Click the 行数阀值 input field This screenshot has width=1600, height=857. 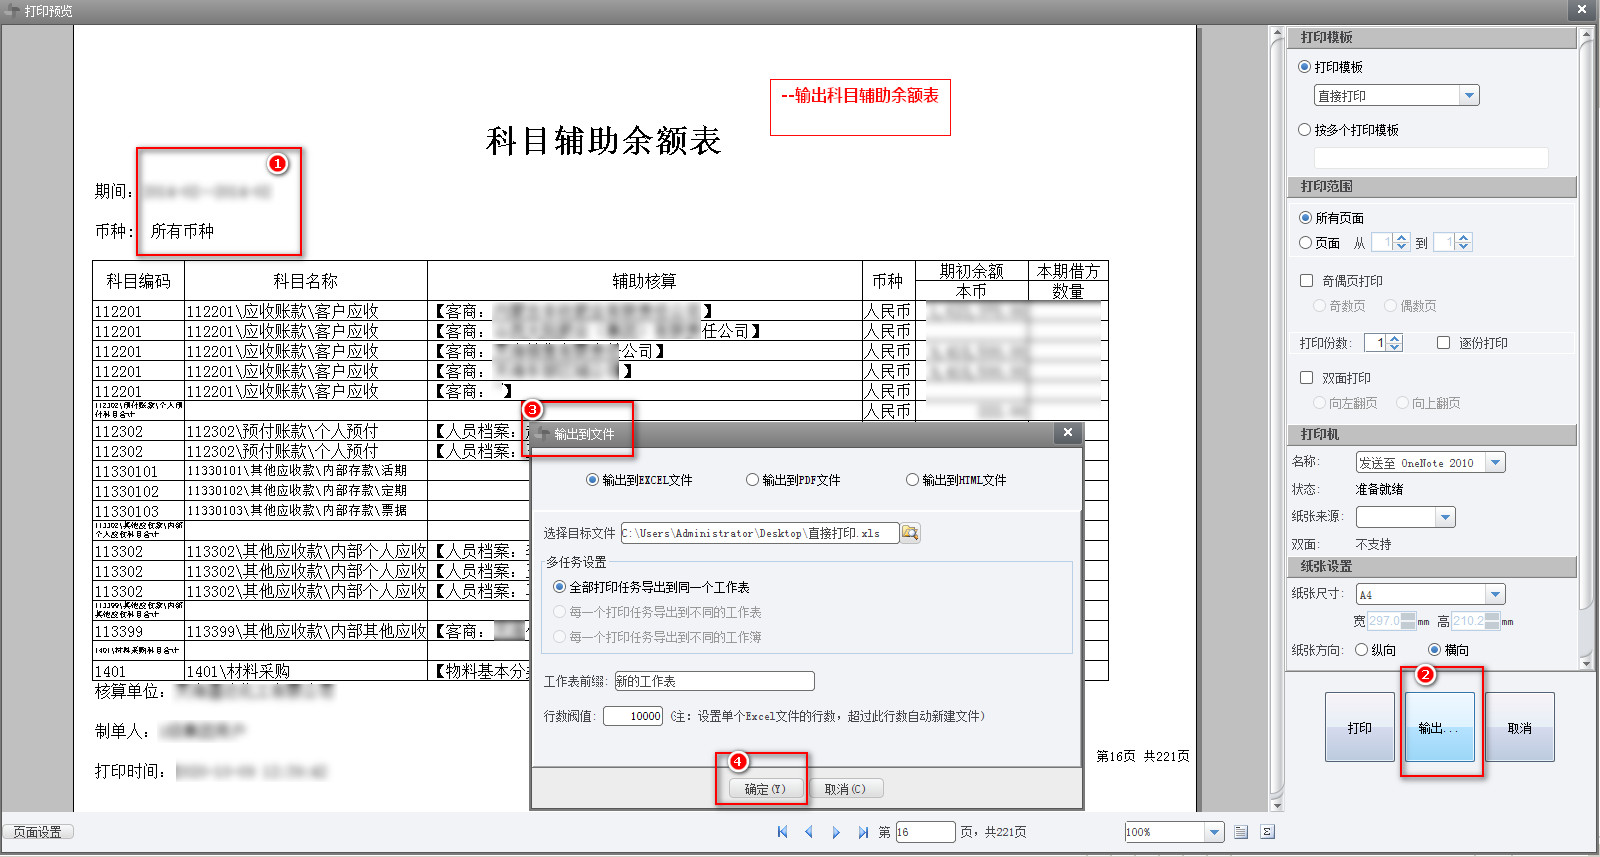tap(633, 716)
